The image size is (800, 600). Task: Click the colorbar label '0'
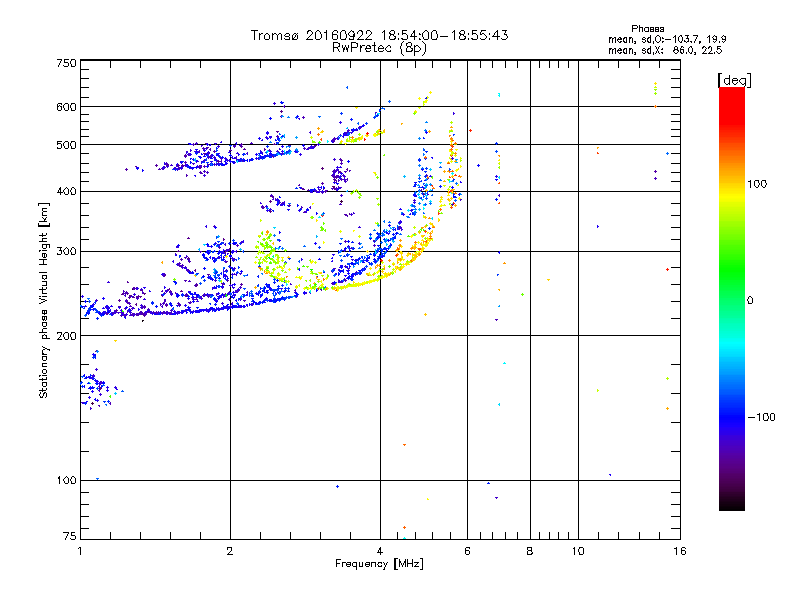(750, 301)
